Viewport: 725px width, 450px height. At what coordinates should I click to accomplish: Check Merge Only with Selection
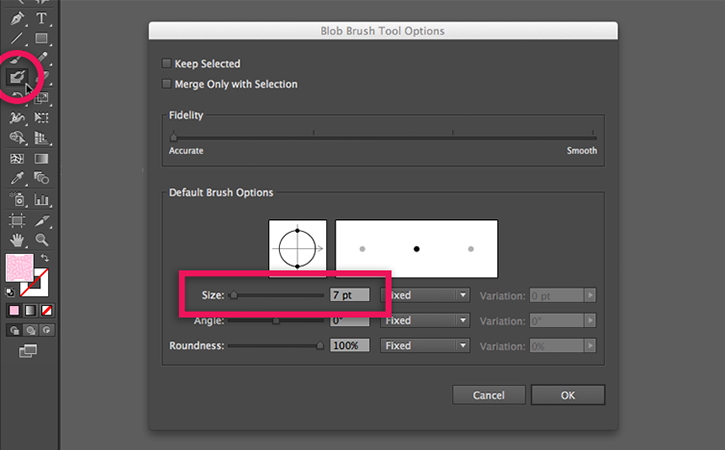coord(166,84)
